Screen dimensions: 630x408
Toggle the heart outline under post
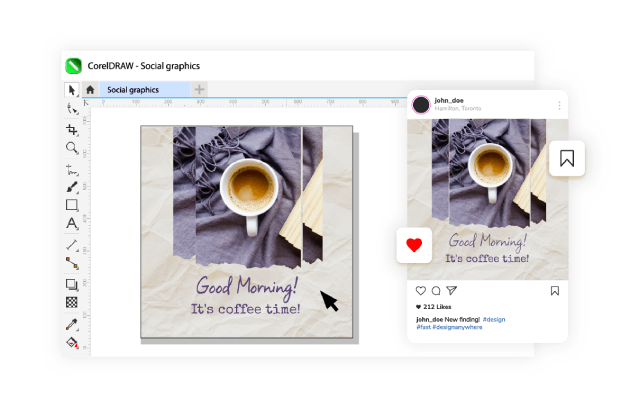point(421,290)
